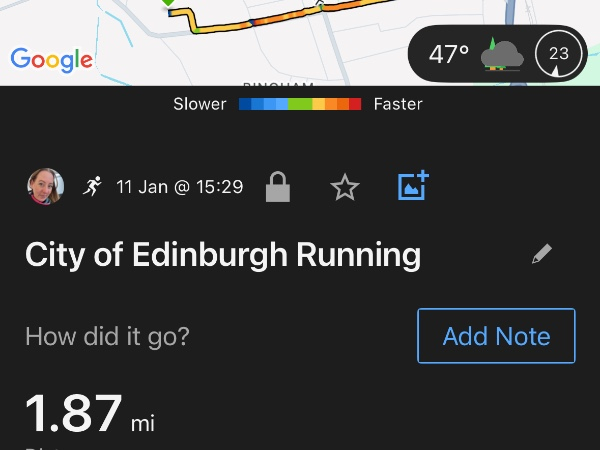Select the red end of the pace legend

[355, 104]
